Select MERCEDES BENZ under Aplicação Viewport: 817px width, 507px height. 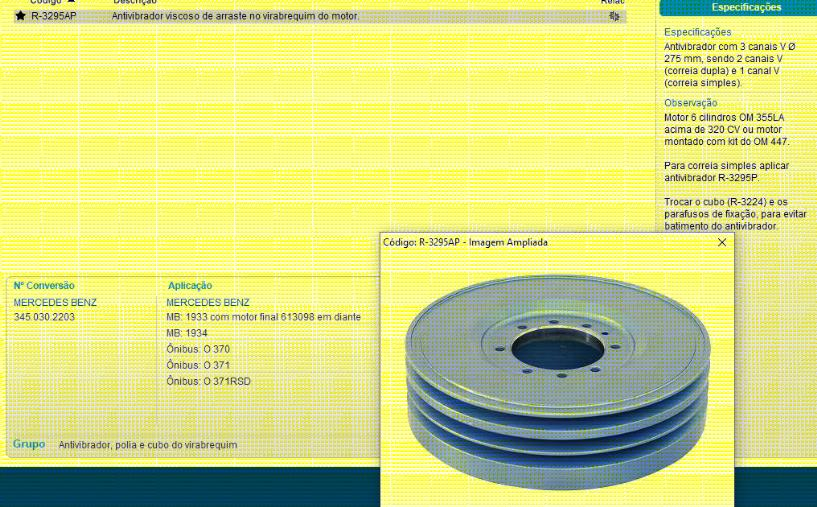pyautogui.click(x=208, y=302)
